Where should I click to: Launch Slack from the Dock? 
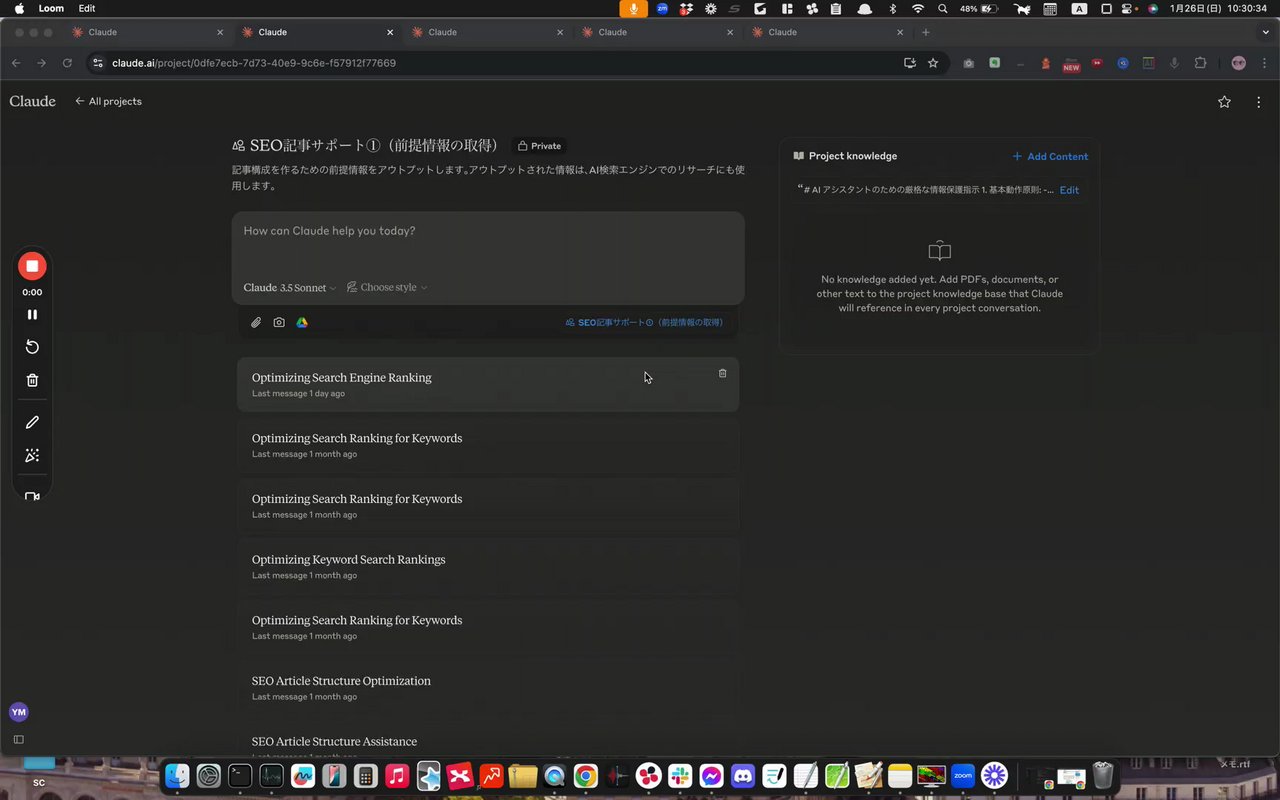coord(680,775)
